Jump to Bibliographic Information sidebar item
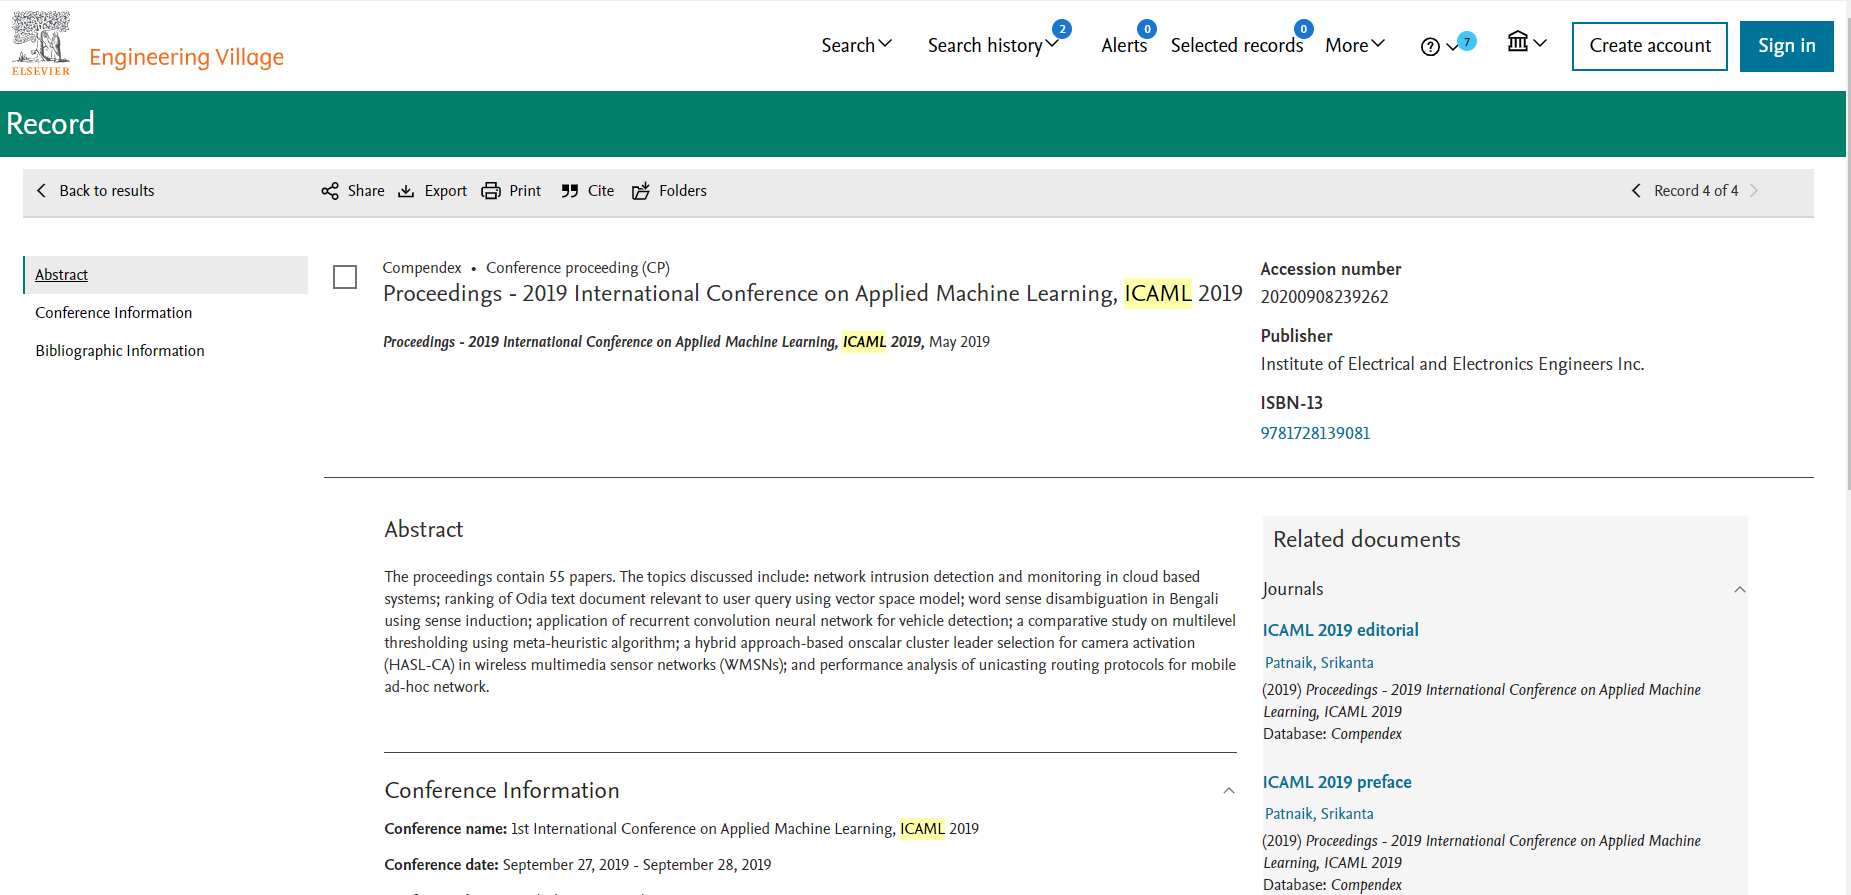 [x=120, y=351]
